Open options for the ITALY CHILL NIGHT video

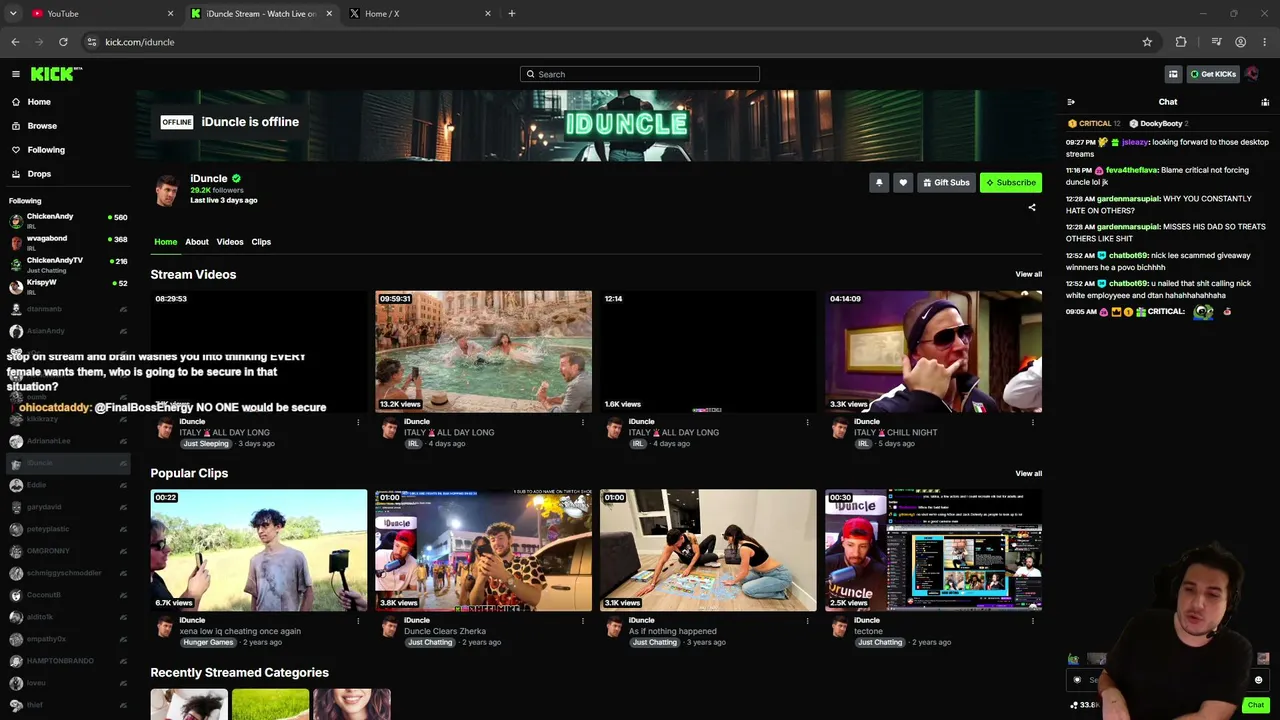(1032, 422)
